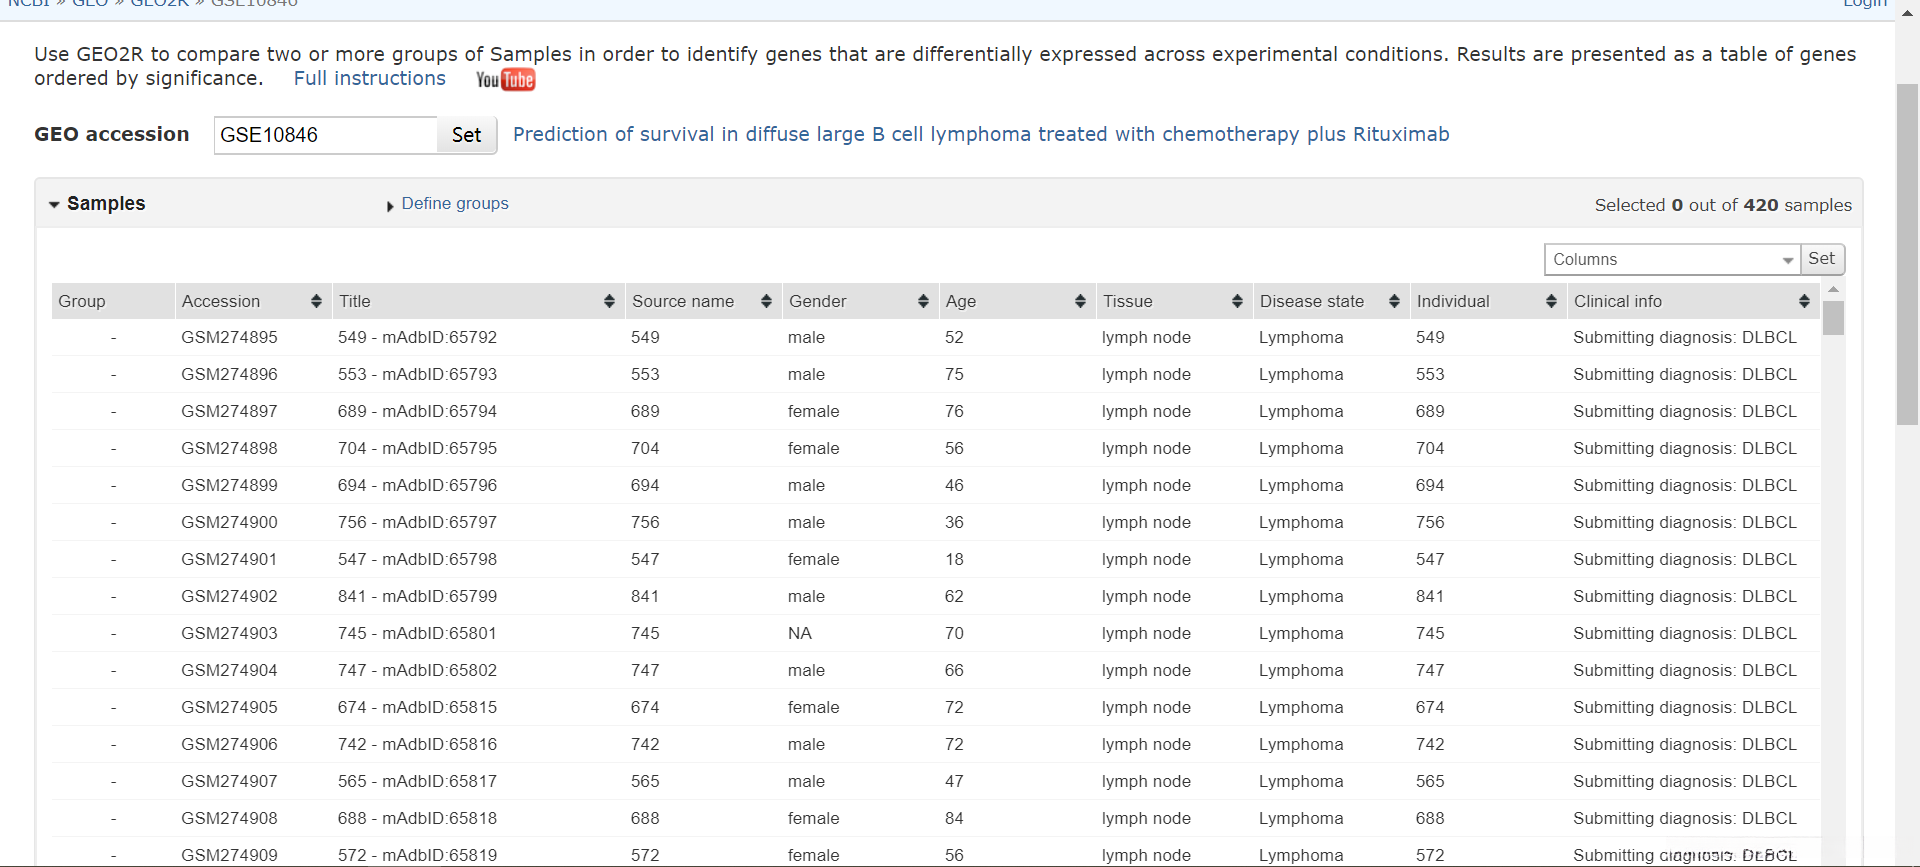Sort by Clinical info arrows
This screenshot has height=867, width=1920.
click(1804, 301)
